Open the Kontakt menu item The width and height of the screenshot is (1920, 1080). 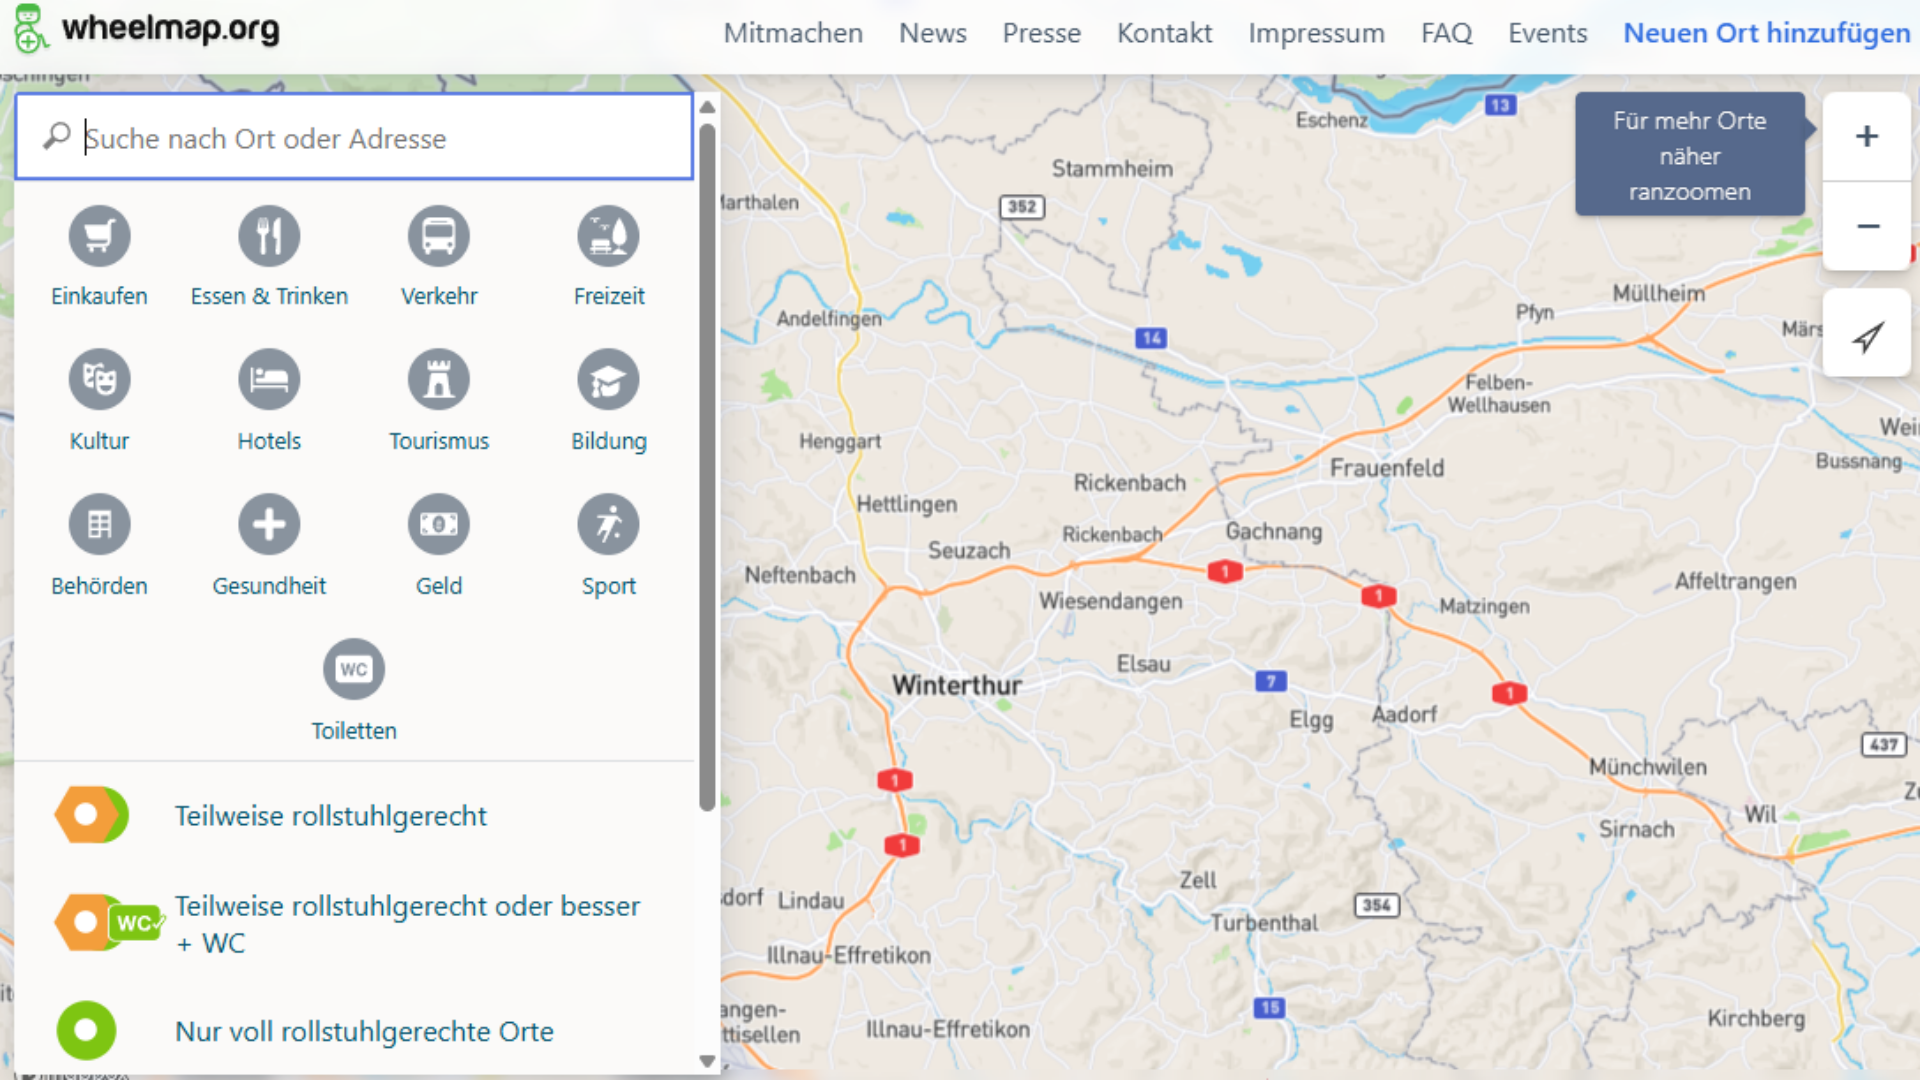point(1164,33)
